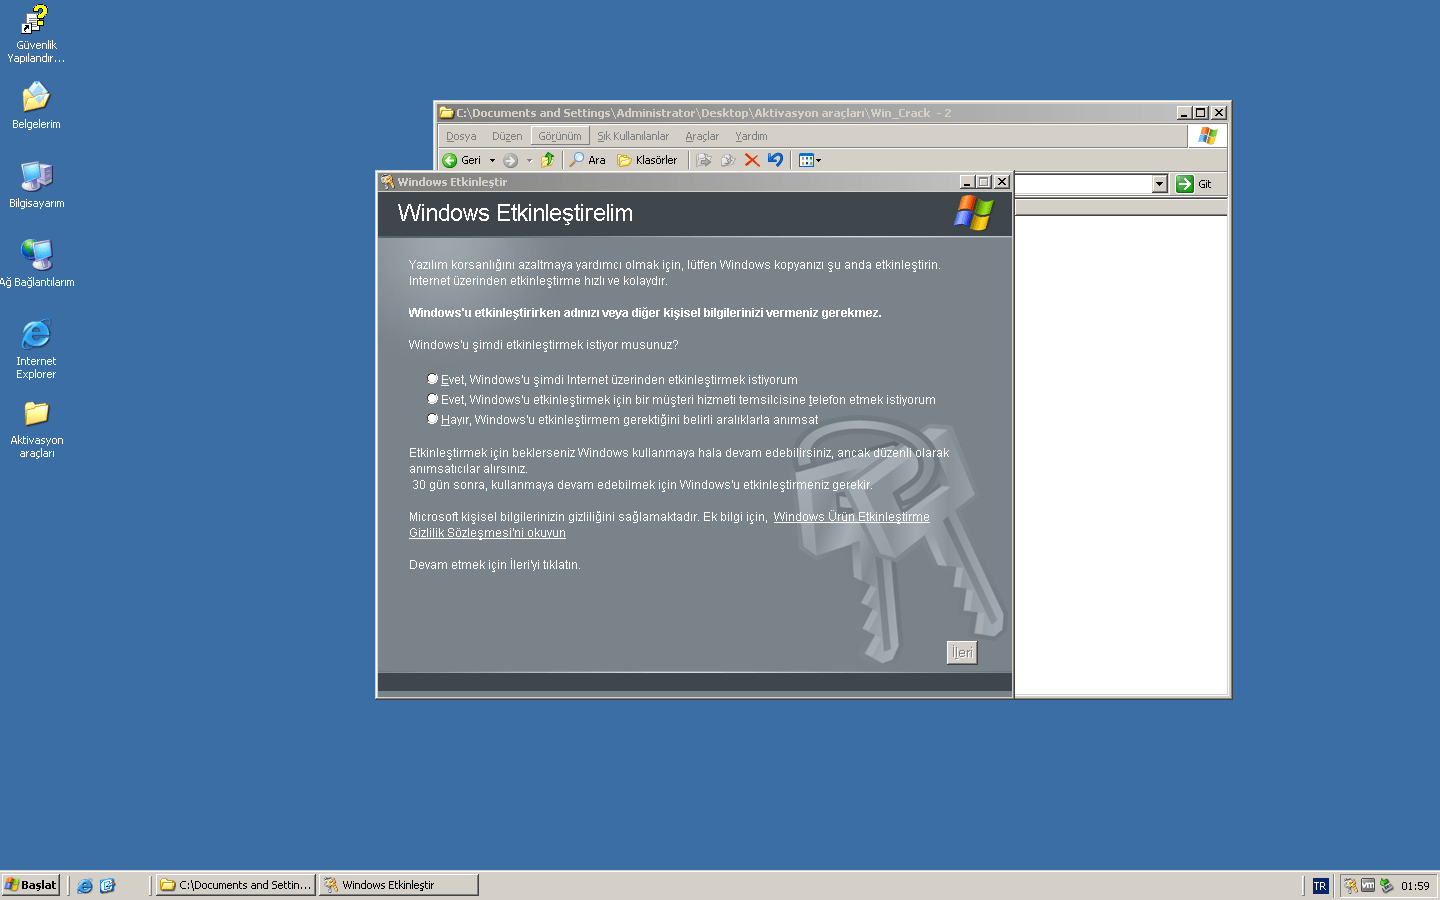Open the Bilgisayarım desktop icon
Viewport: 1440px width, 900px height.
pos(36,185)
